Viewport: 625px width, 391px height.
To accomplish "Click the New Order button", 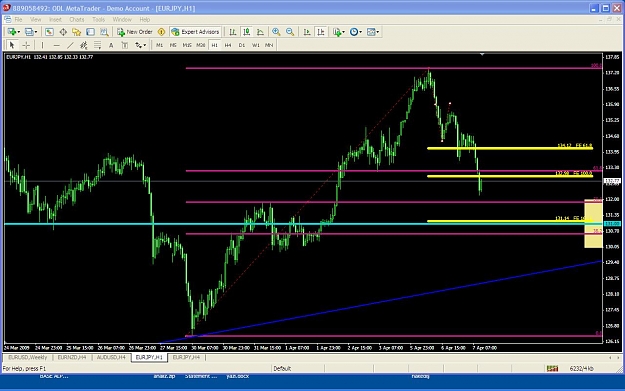I will [135, 32].
